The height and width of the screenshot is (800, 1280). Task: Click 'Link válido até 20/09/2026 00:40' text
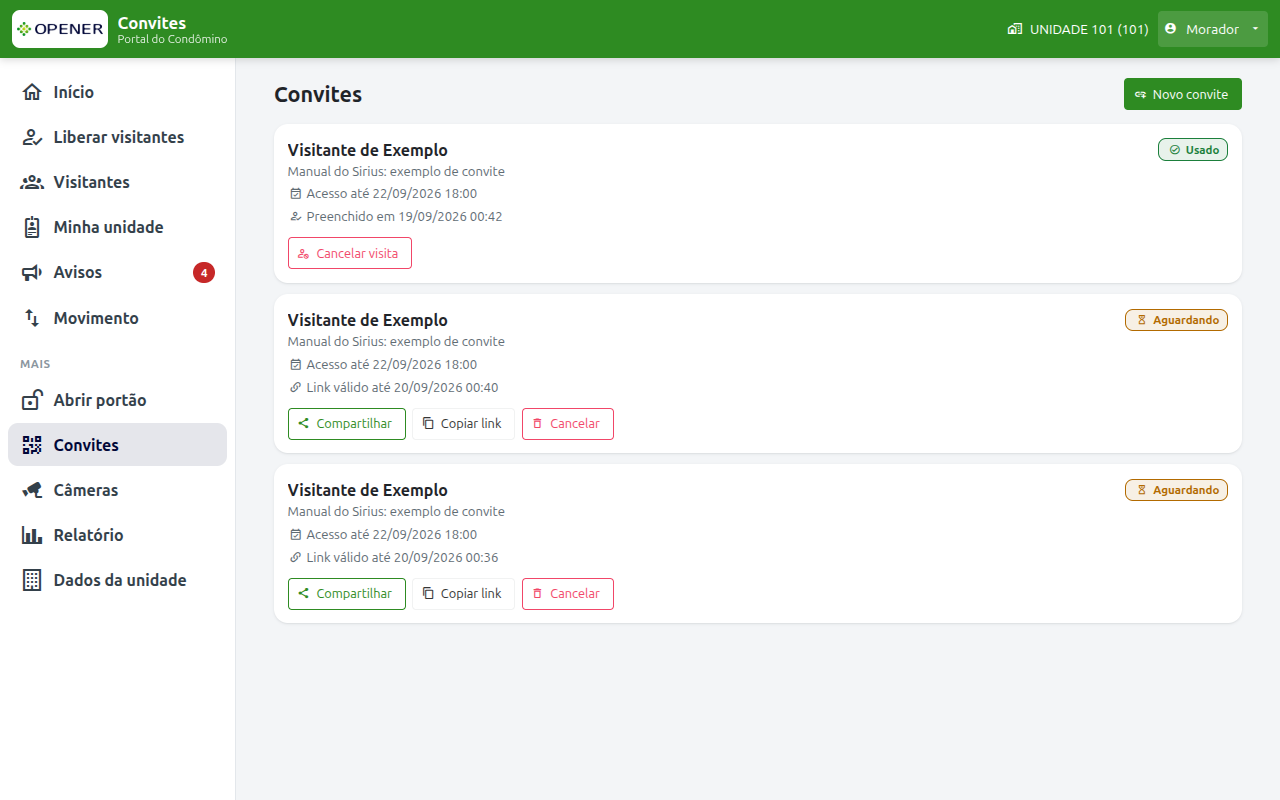[402, 387]
